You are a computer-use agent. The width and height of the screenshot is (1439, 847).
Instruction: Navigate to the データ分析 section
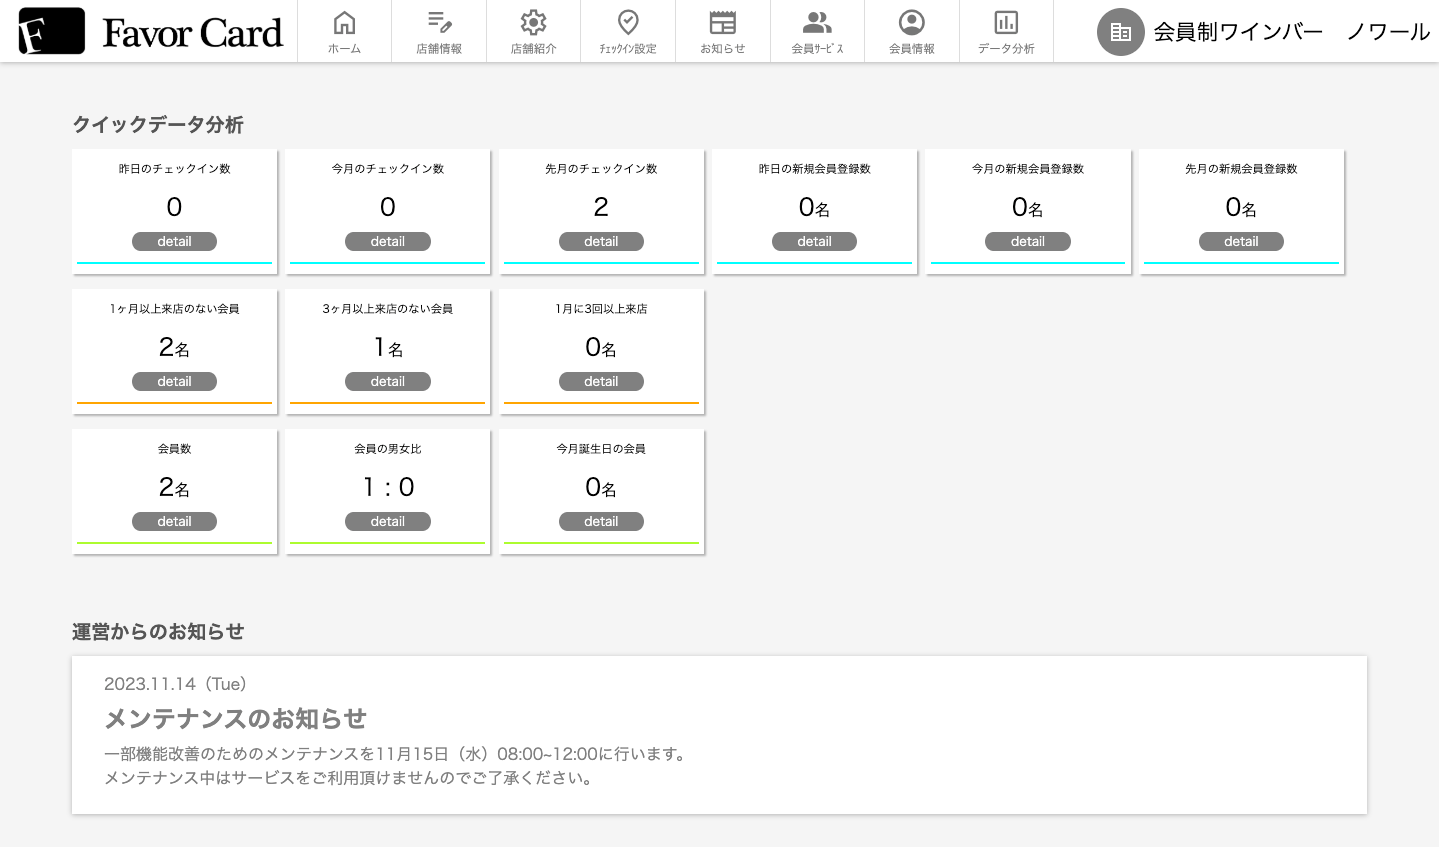point(1005,31)
